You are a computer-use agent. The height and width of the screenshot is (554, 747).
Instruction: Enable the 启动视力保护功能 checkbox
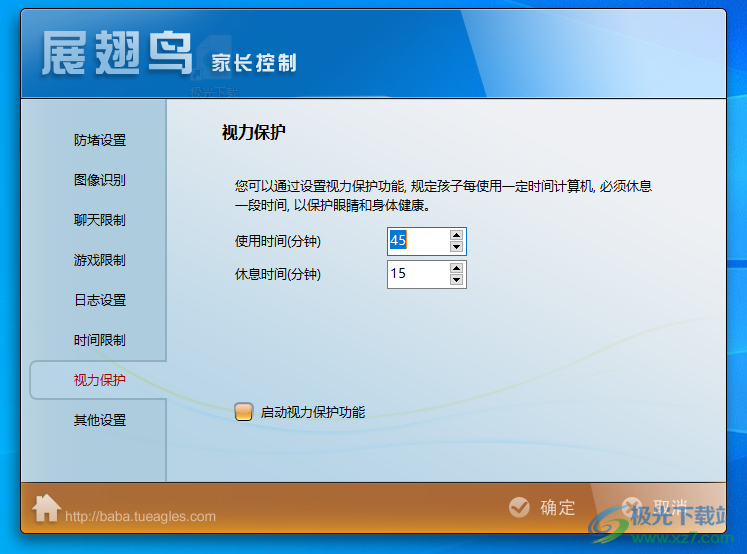244,412
